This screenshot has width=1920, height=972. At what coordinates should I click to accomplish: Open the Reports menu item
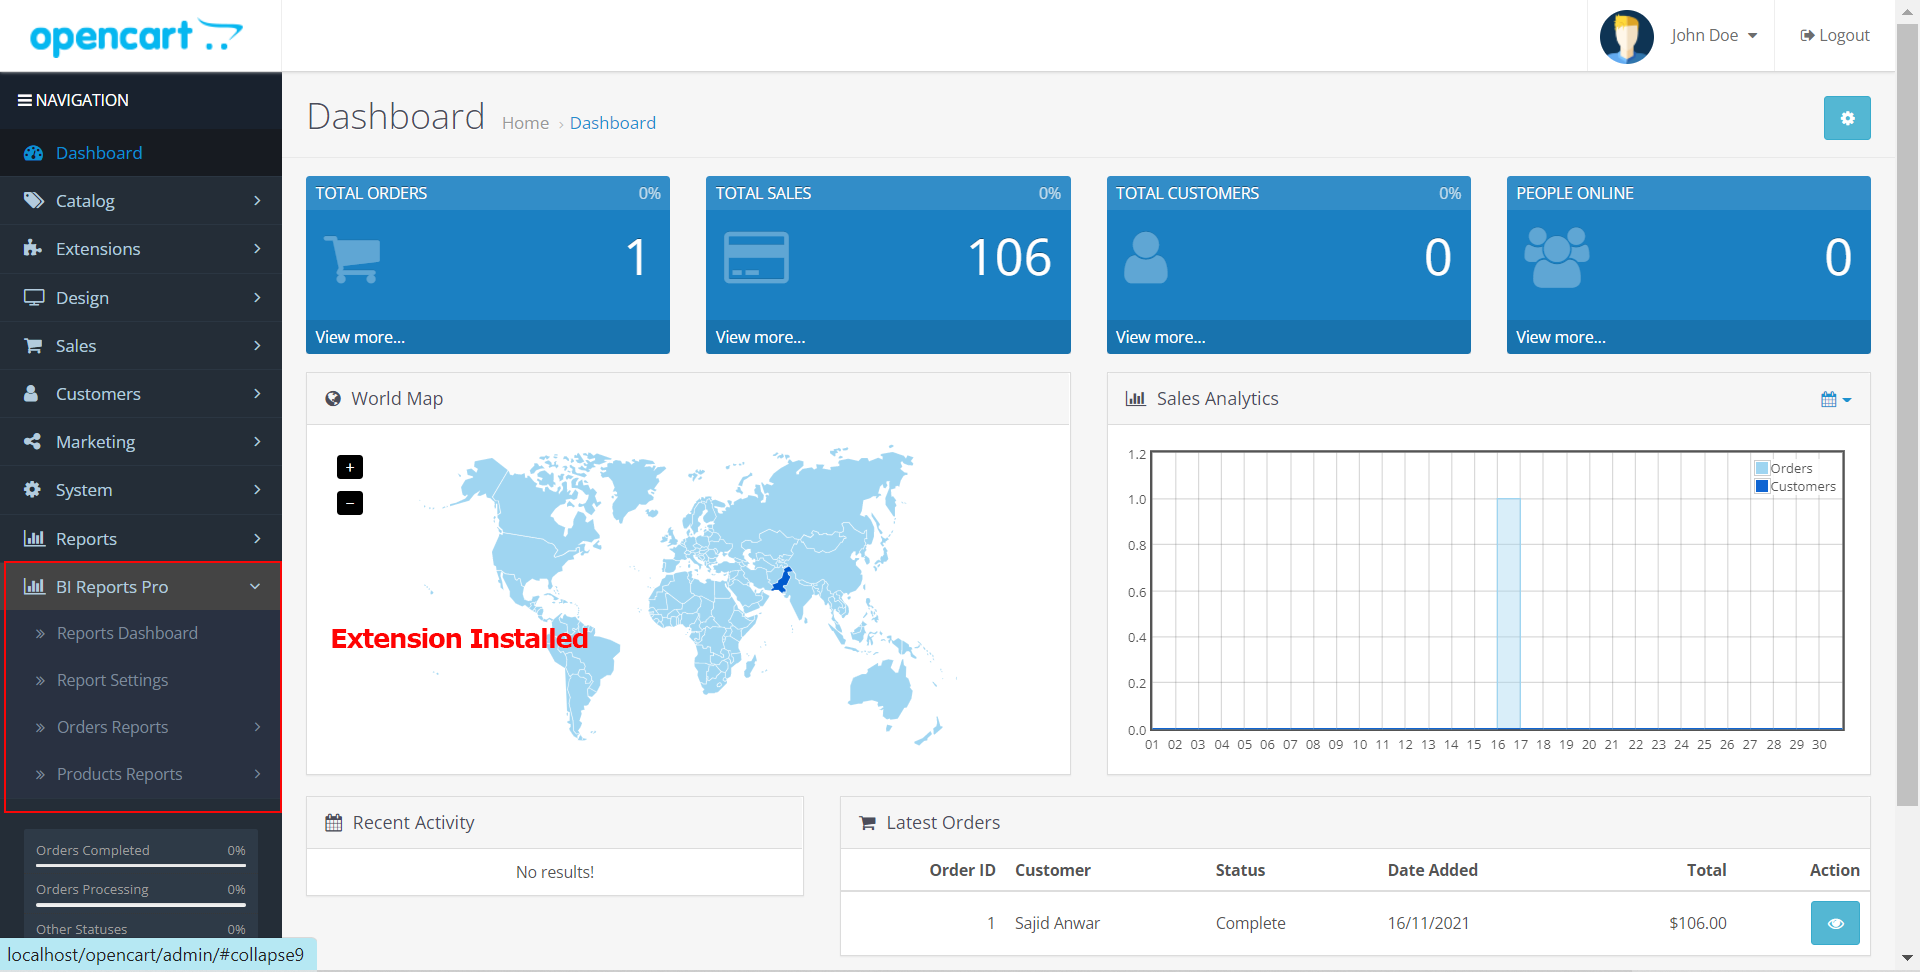click(141, 539)
